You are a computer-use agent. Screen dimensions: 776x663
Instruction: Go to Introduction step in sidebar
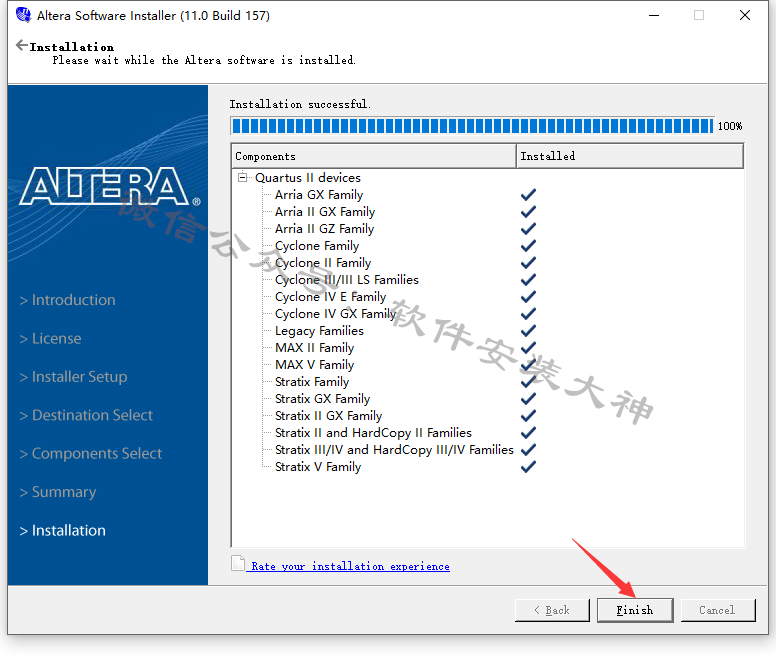pyautogui.click(x=67, y=300)
